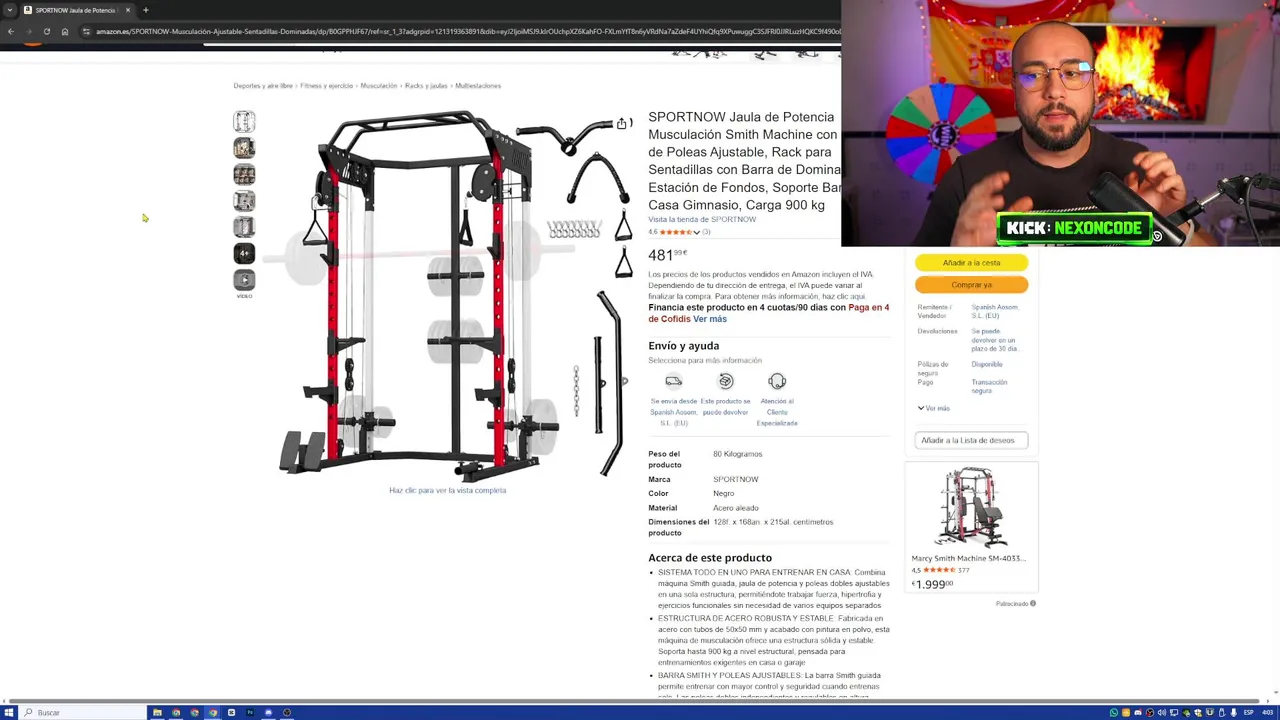Click the '80 Kilogramos' weight value
The height and width of the screenshot is (720, 1280).
[x=737, y=454]
